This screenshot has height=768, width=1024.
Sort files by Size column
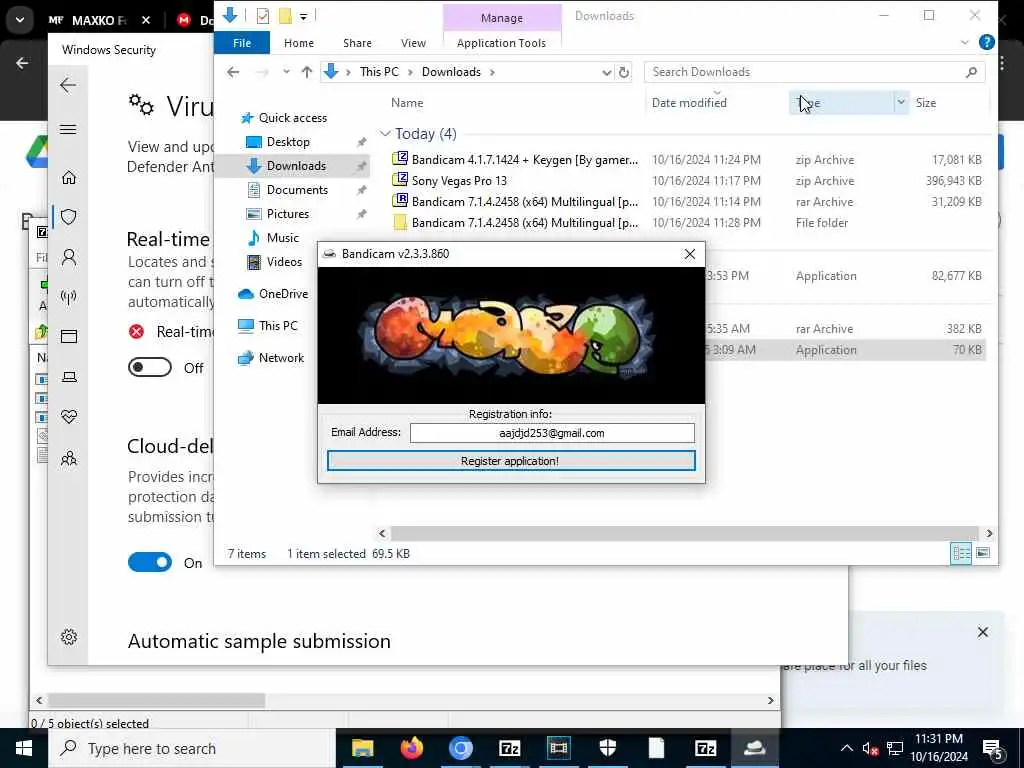point(925,103)
